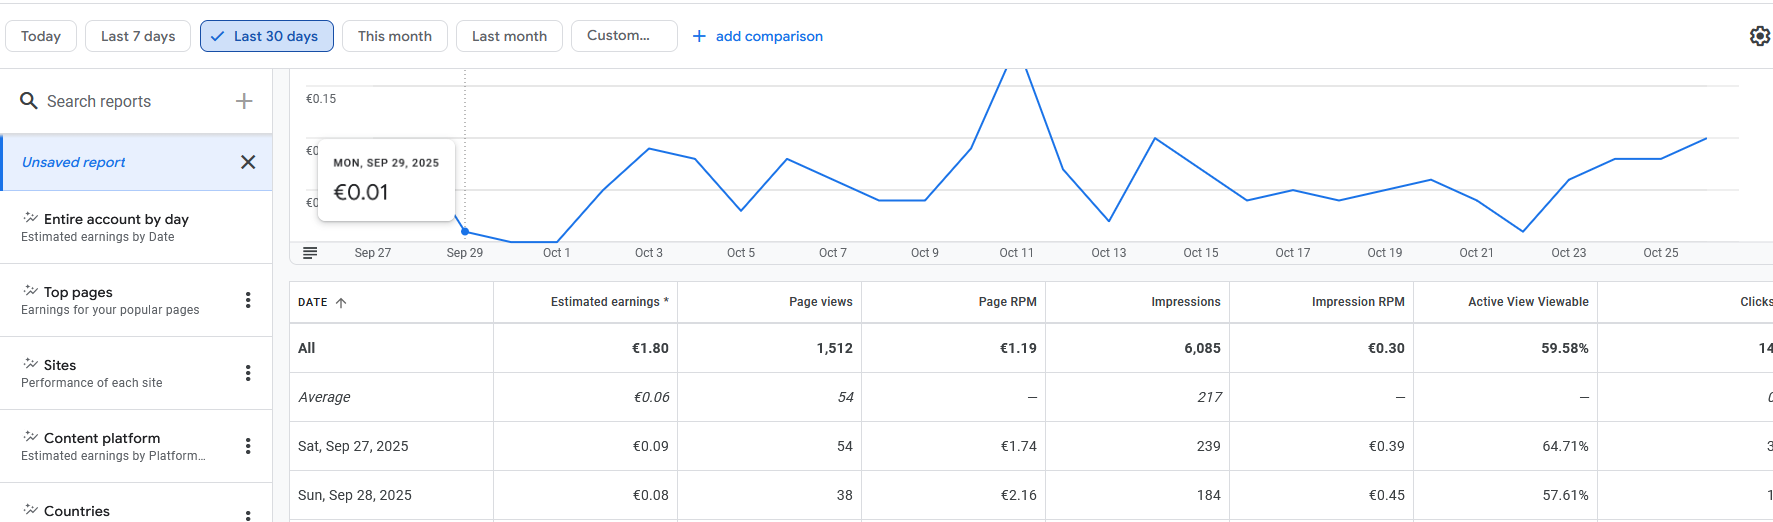Close the Unsaved report tab
The height and width of the screenshot is (522, 1773).
coord(248,162)
